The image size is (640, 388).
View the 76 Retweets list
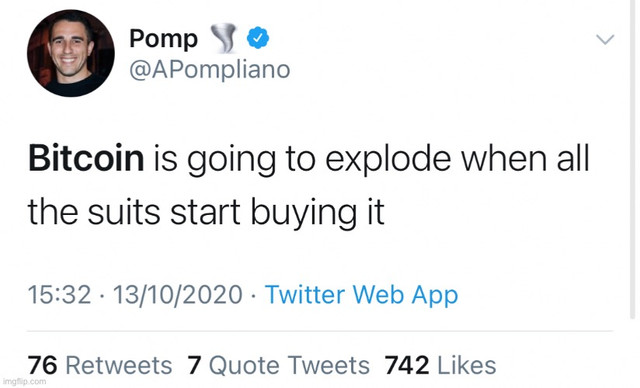click(x=100, y=365)
